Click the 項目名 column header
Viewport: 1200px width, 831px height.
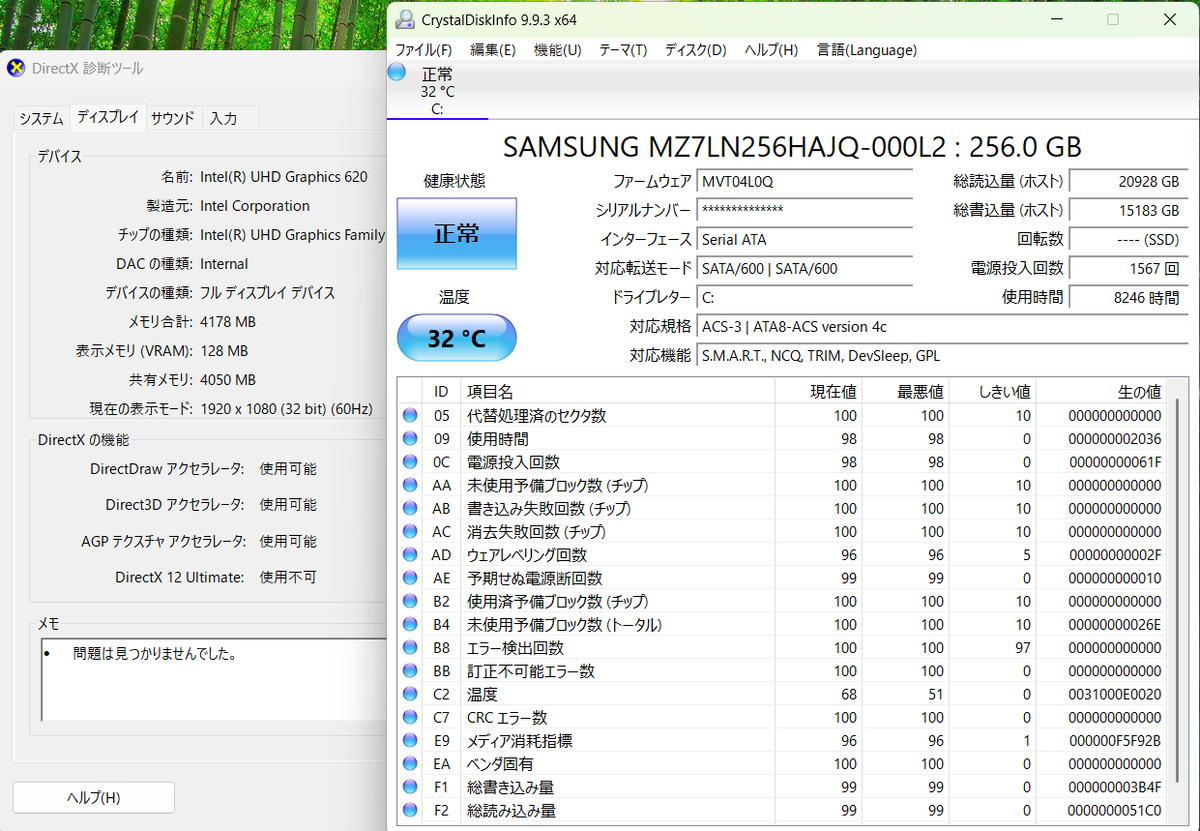coord(617,391)
